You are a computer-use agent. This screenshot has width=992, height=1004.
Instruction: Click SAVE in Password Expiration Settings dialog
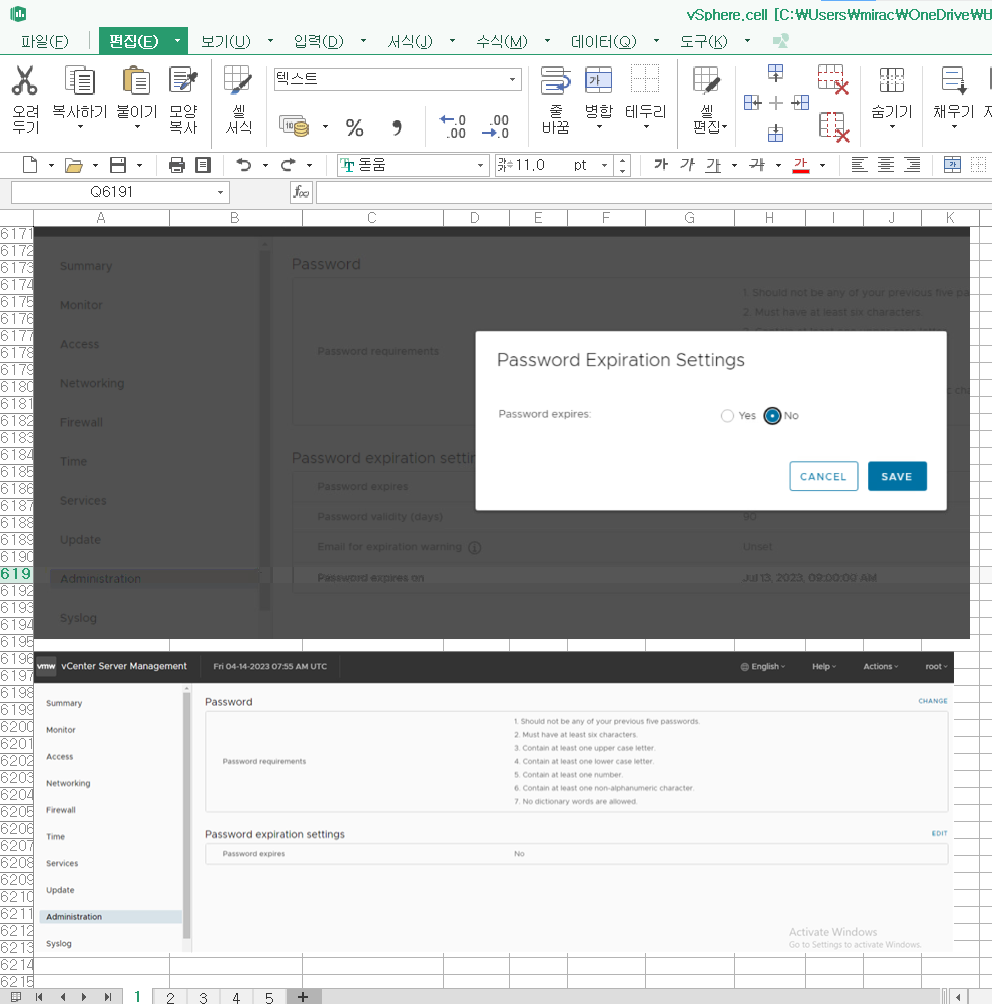click(897, 476)
